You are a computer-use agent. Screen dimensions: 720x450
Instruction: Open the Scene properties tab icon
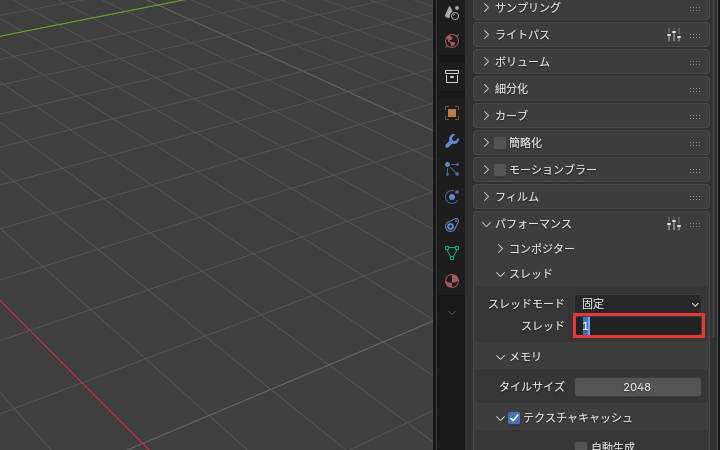coord(452,13)
